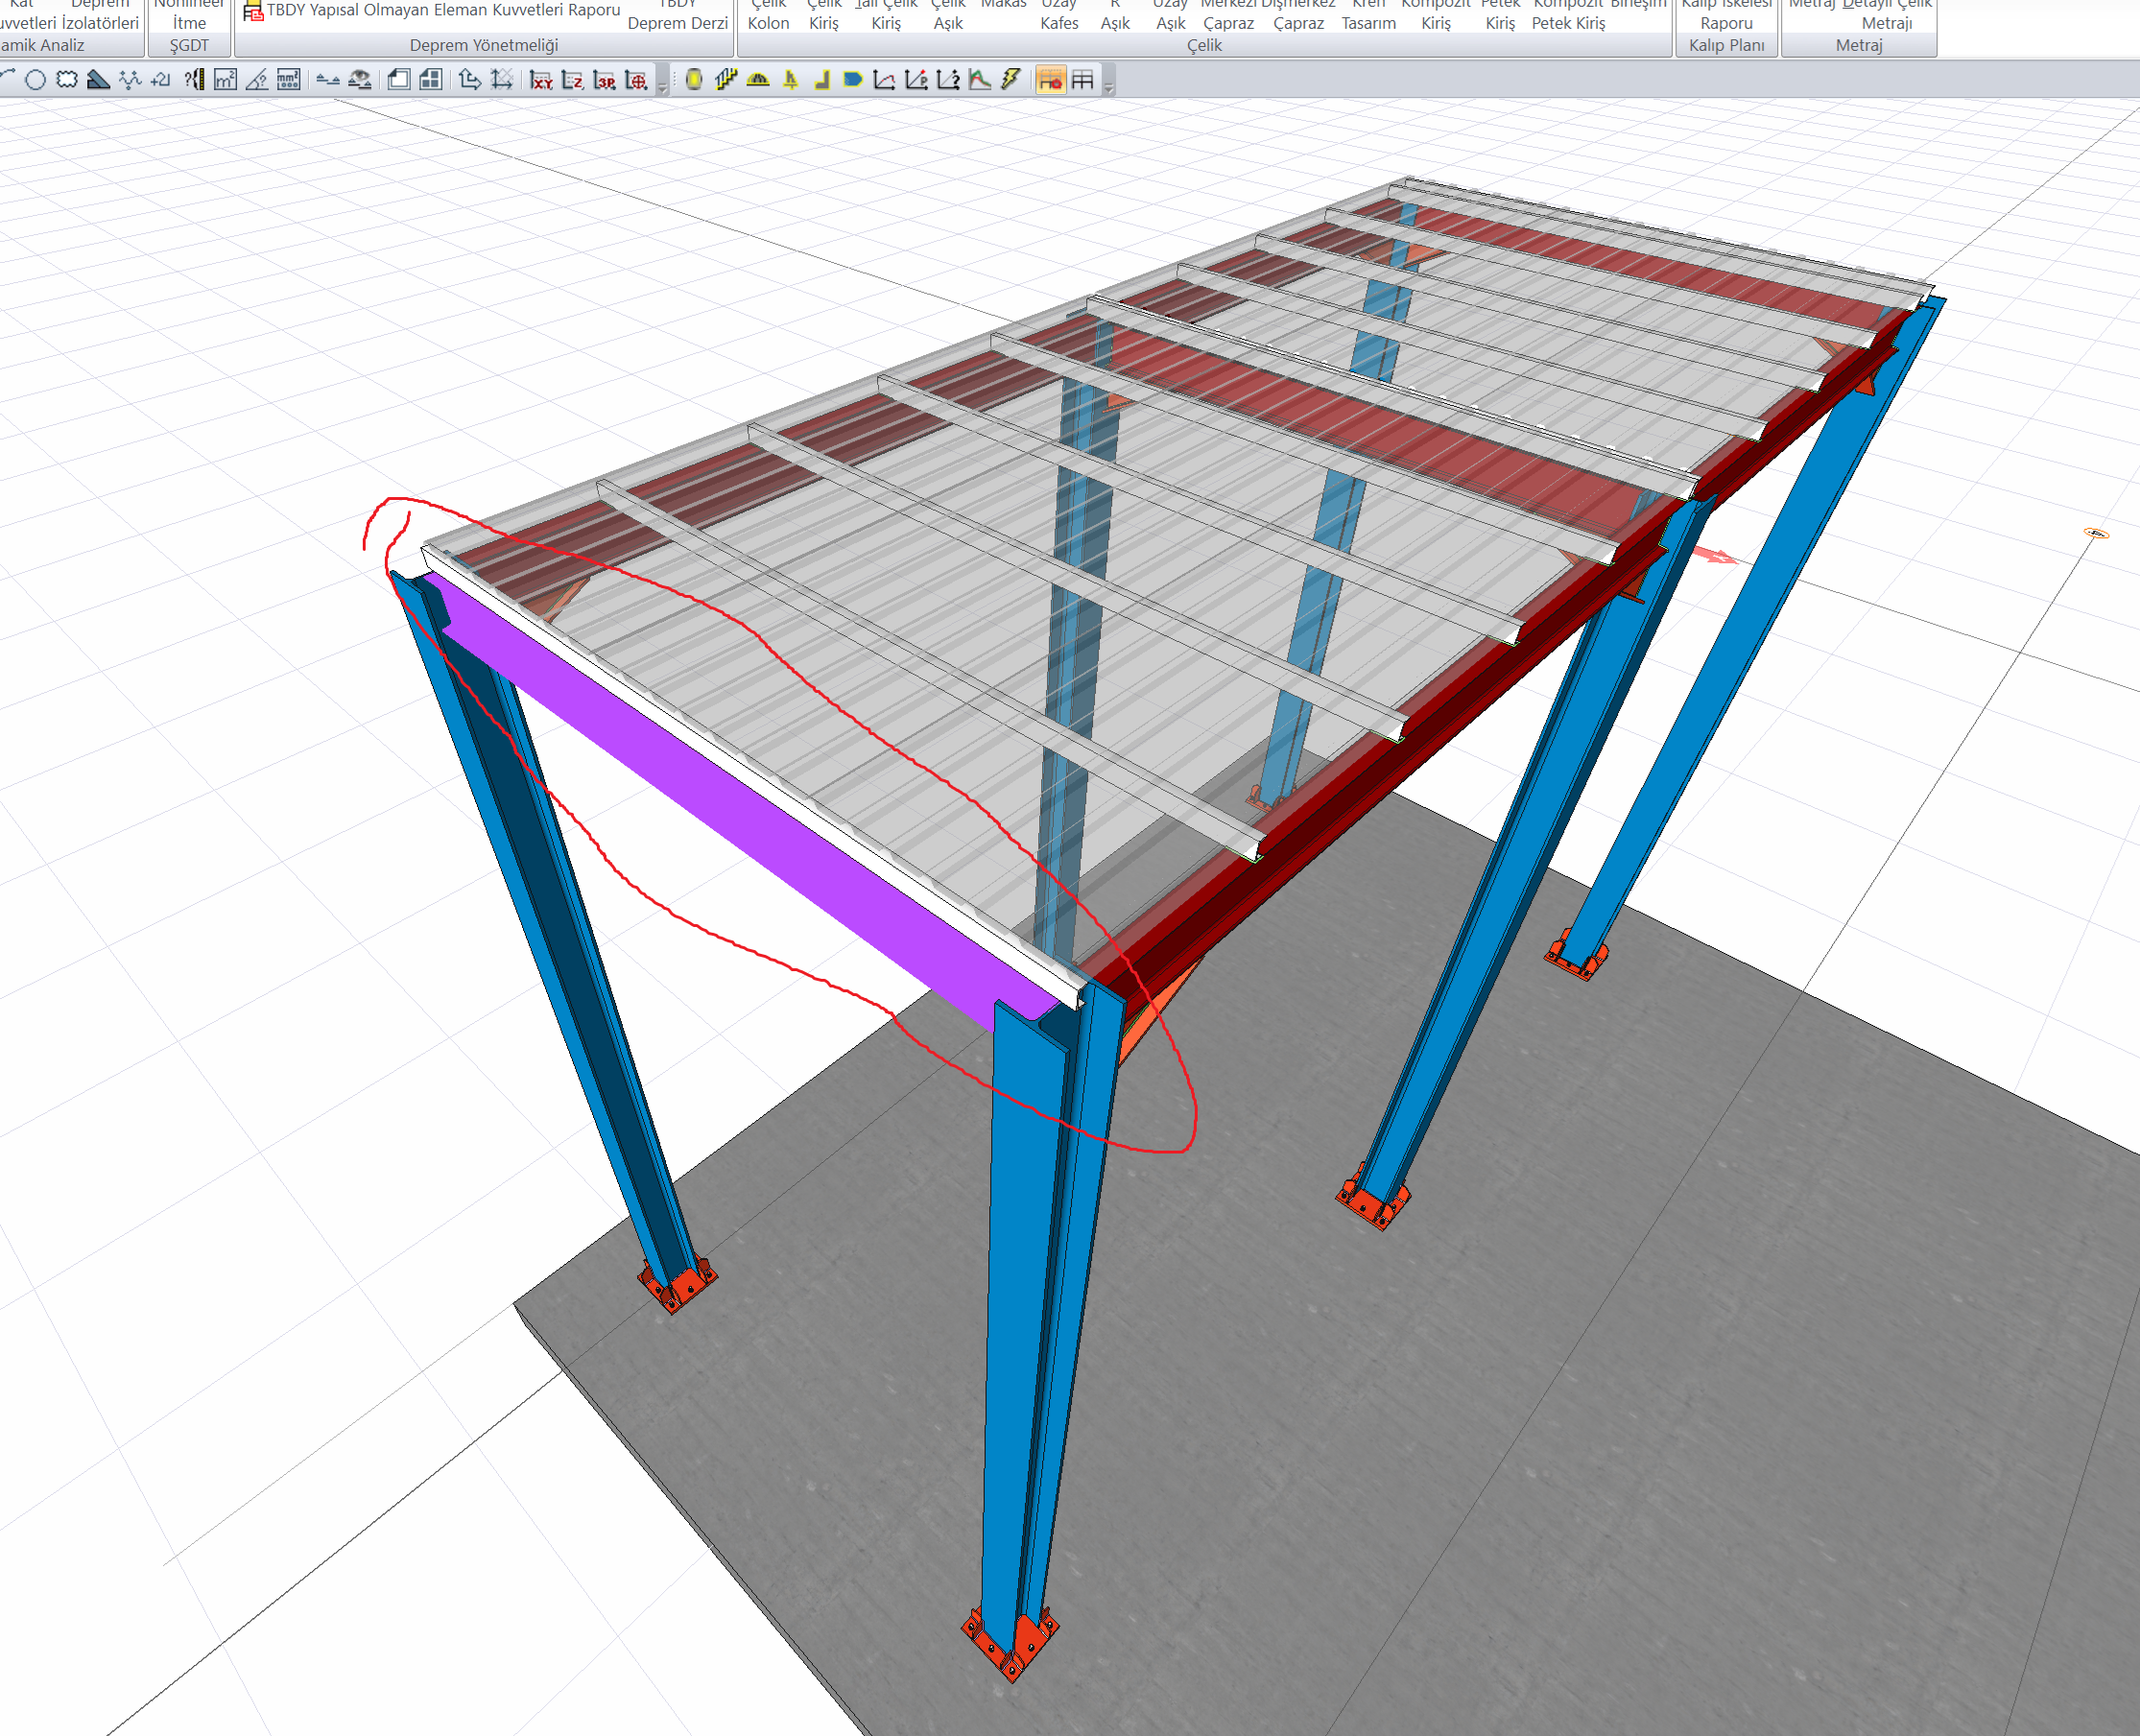The height and width of the screenshot is (1736, 2140).
Task: Click the eye visibility icon in toolbar
Action: (360, 80)
